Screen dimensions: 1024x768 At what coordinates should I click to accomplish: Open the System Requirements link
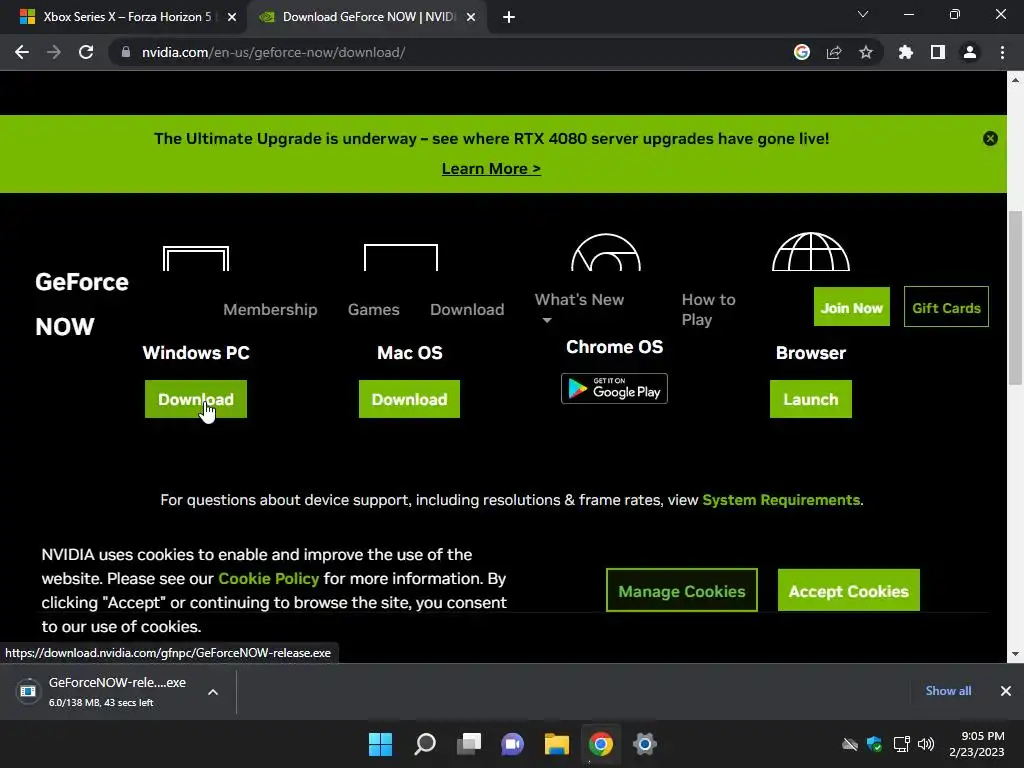(x=781, y=500)
